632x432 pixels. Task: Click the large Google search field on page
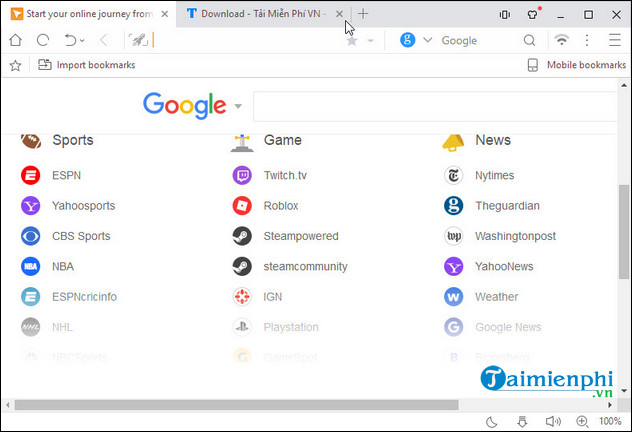(434, 106)
